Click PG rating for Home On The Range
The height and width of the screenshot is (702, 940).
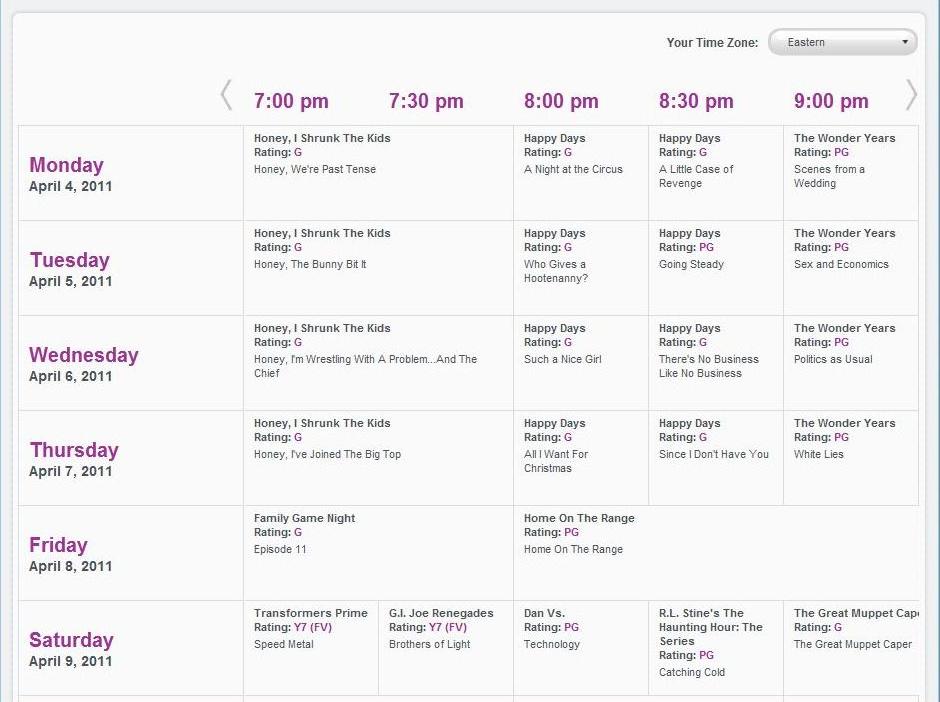click(571, 532)
